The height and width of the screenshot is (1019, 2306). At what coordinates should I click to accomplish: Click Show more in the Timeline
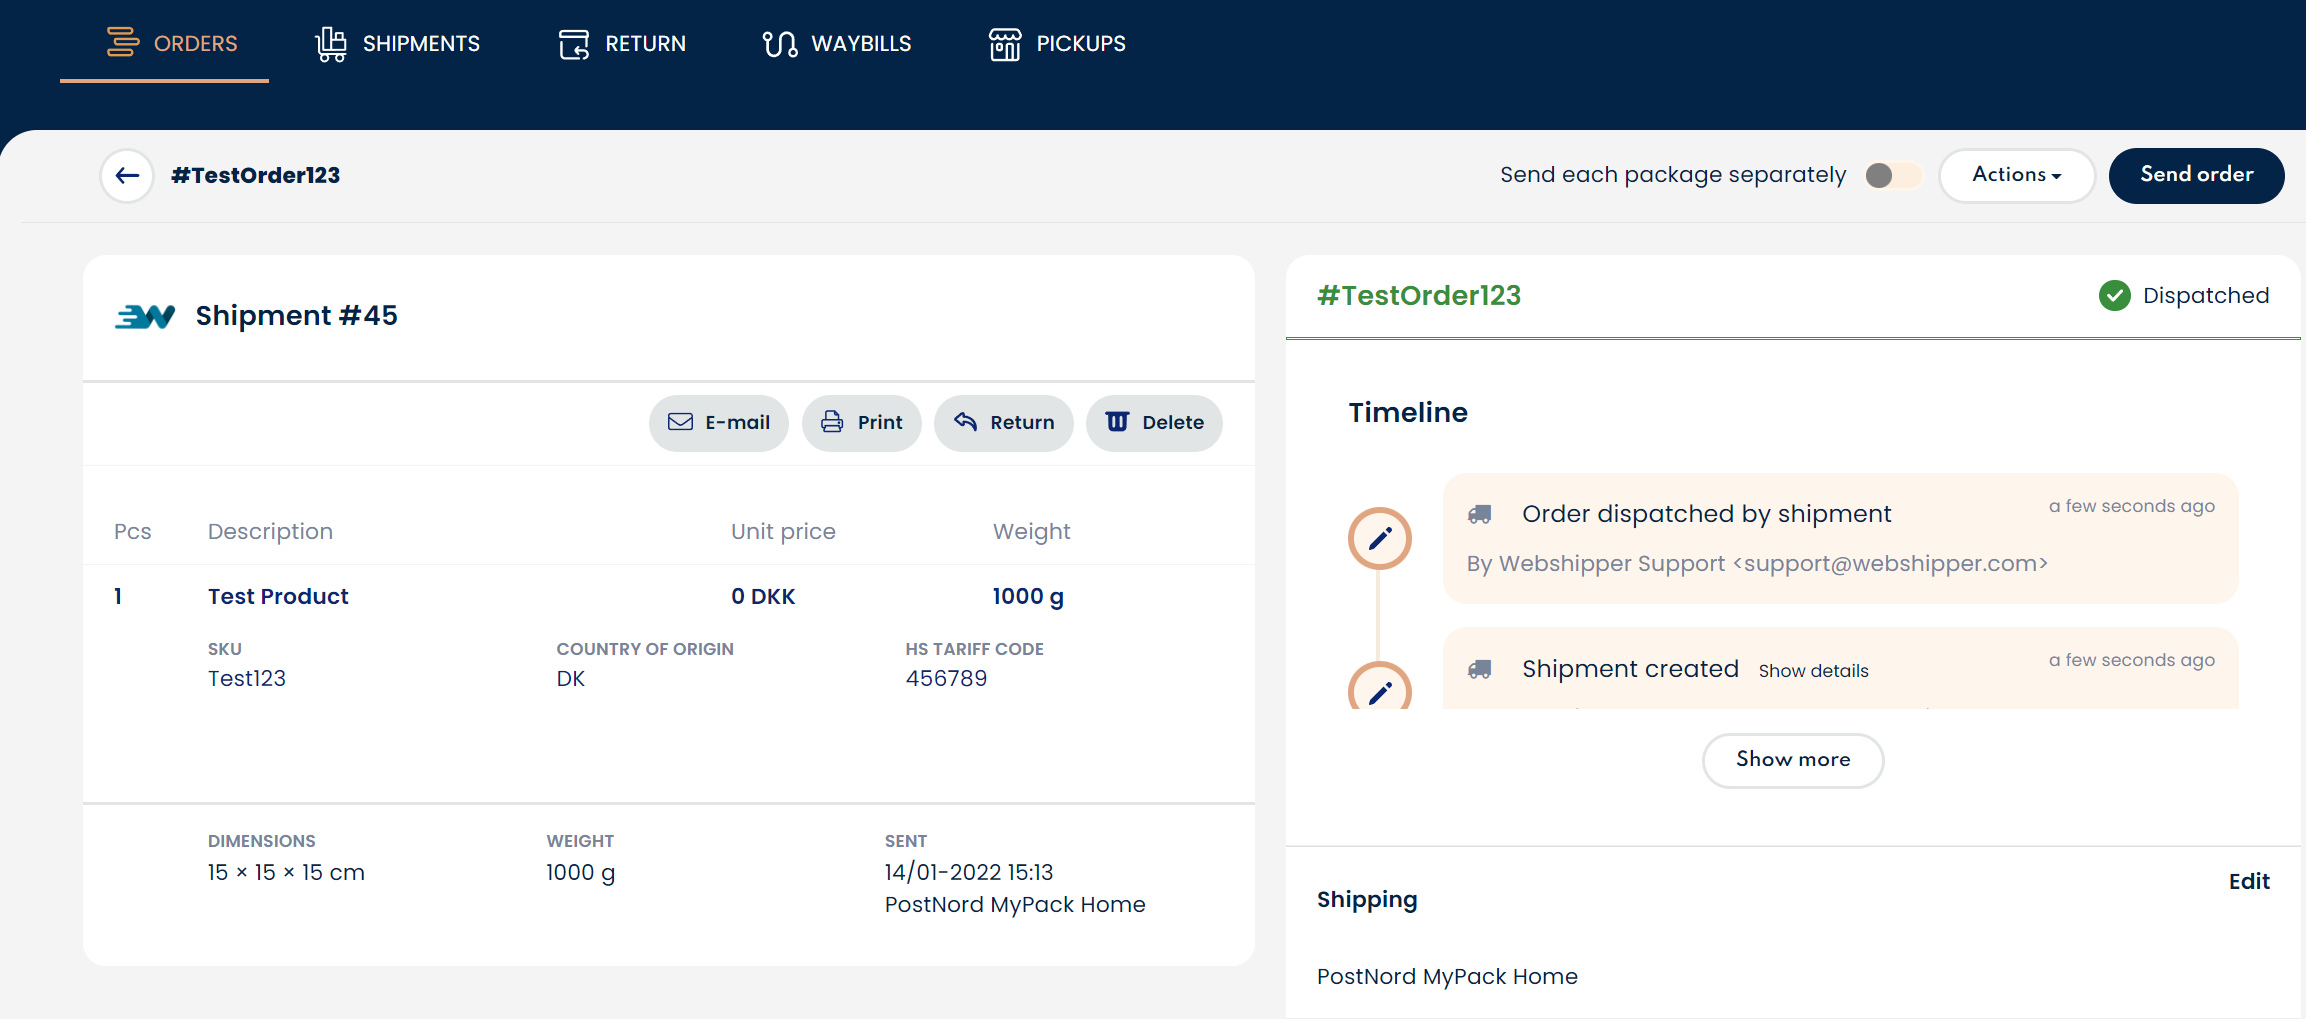pos(1793,760)
